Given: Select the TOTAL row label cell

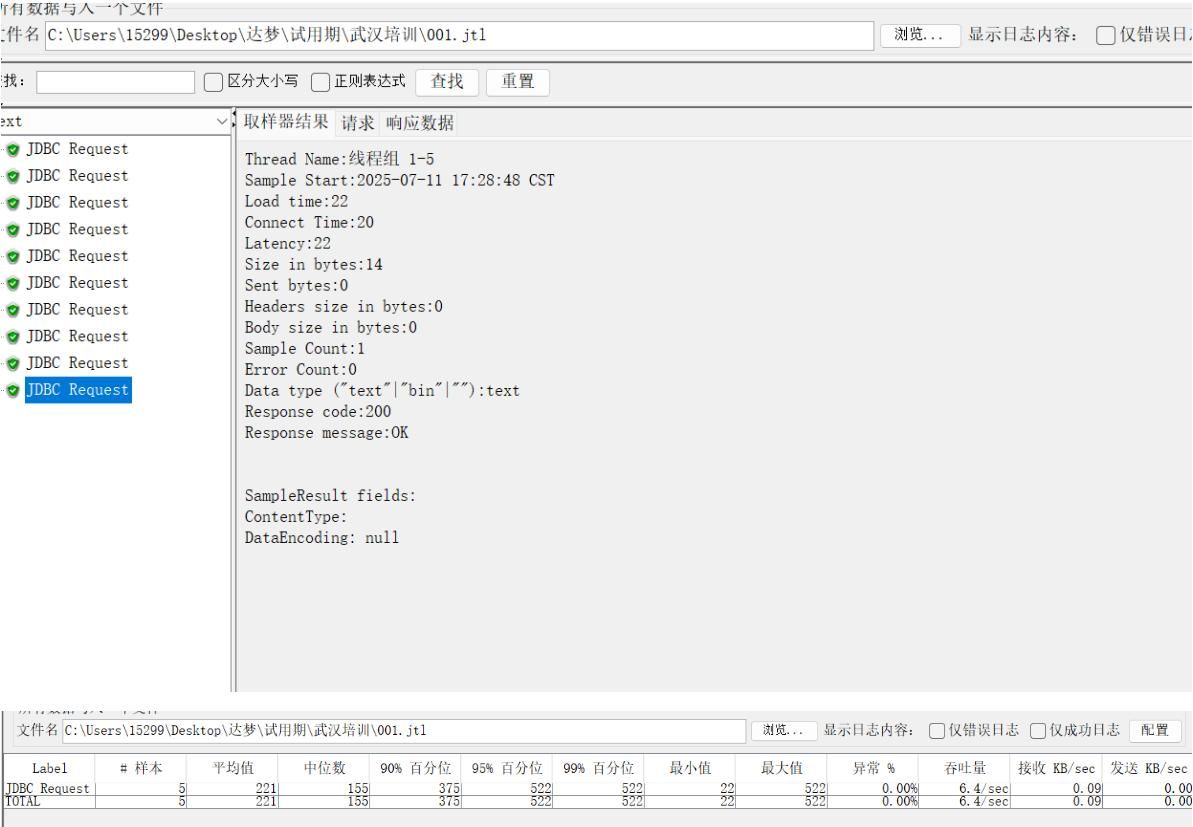Looking at the screenshot, I should 49,801.
